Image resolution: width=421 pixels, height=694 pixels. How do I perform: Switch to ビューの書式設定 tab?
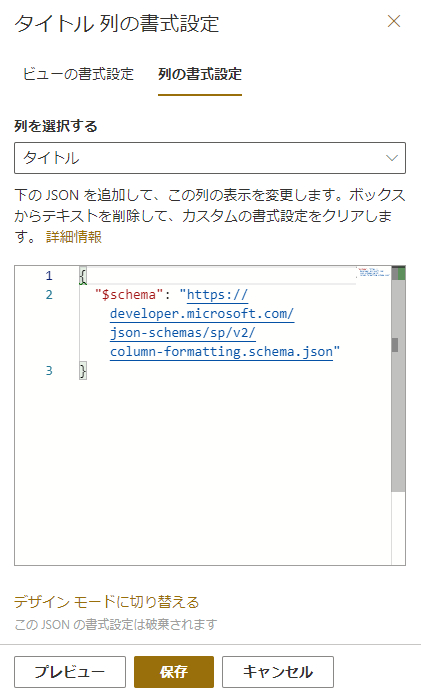[78, 74]
